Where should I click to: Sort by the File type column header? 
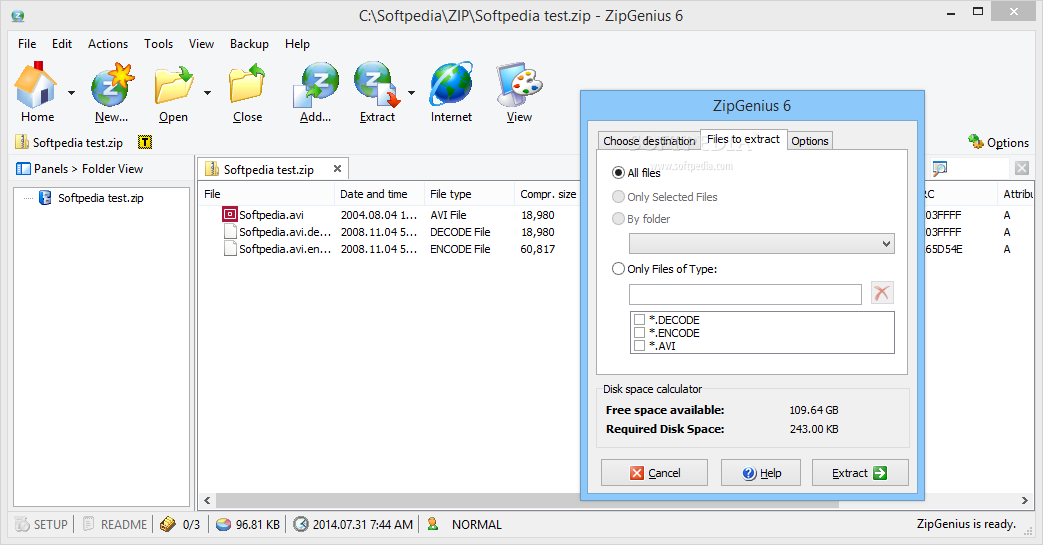(470, 194)
